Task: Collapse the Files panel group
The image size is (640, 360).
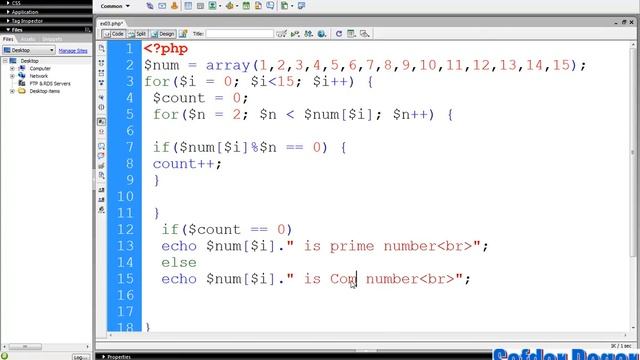Action: [8, 30]
